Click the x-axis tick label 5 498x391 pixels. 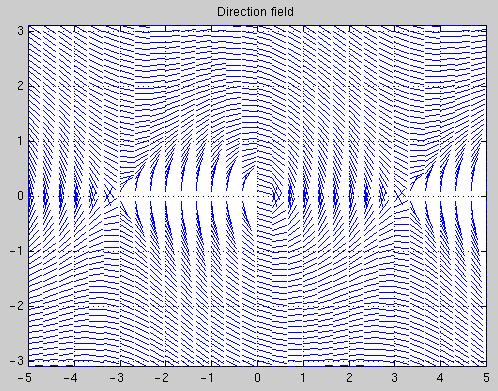click(486, 378)
